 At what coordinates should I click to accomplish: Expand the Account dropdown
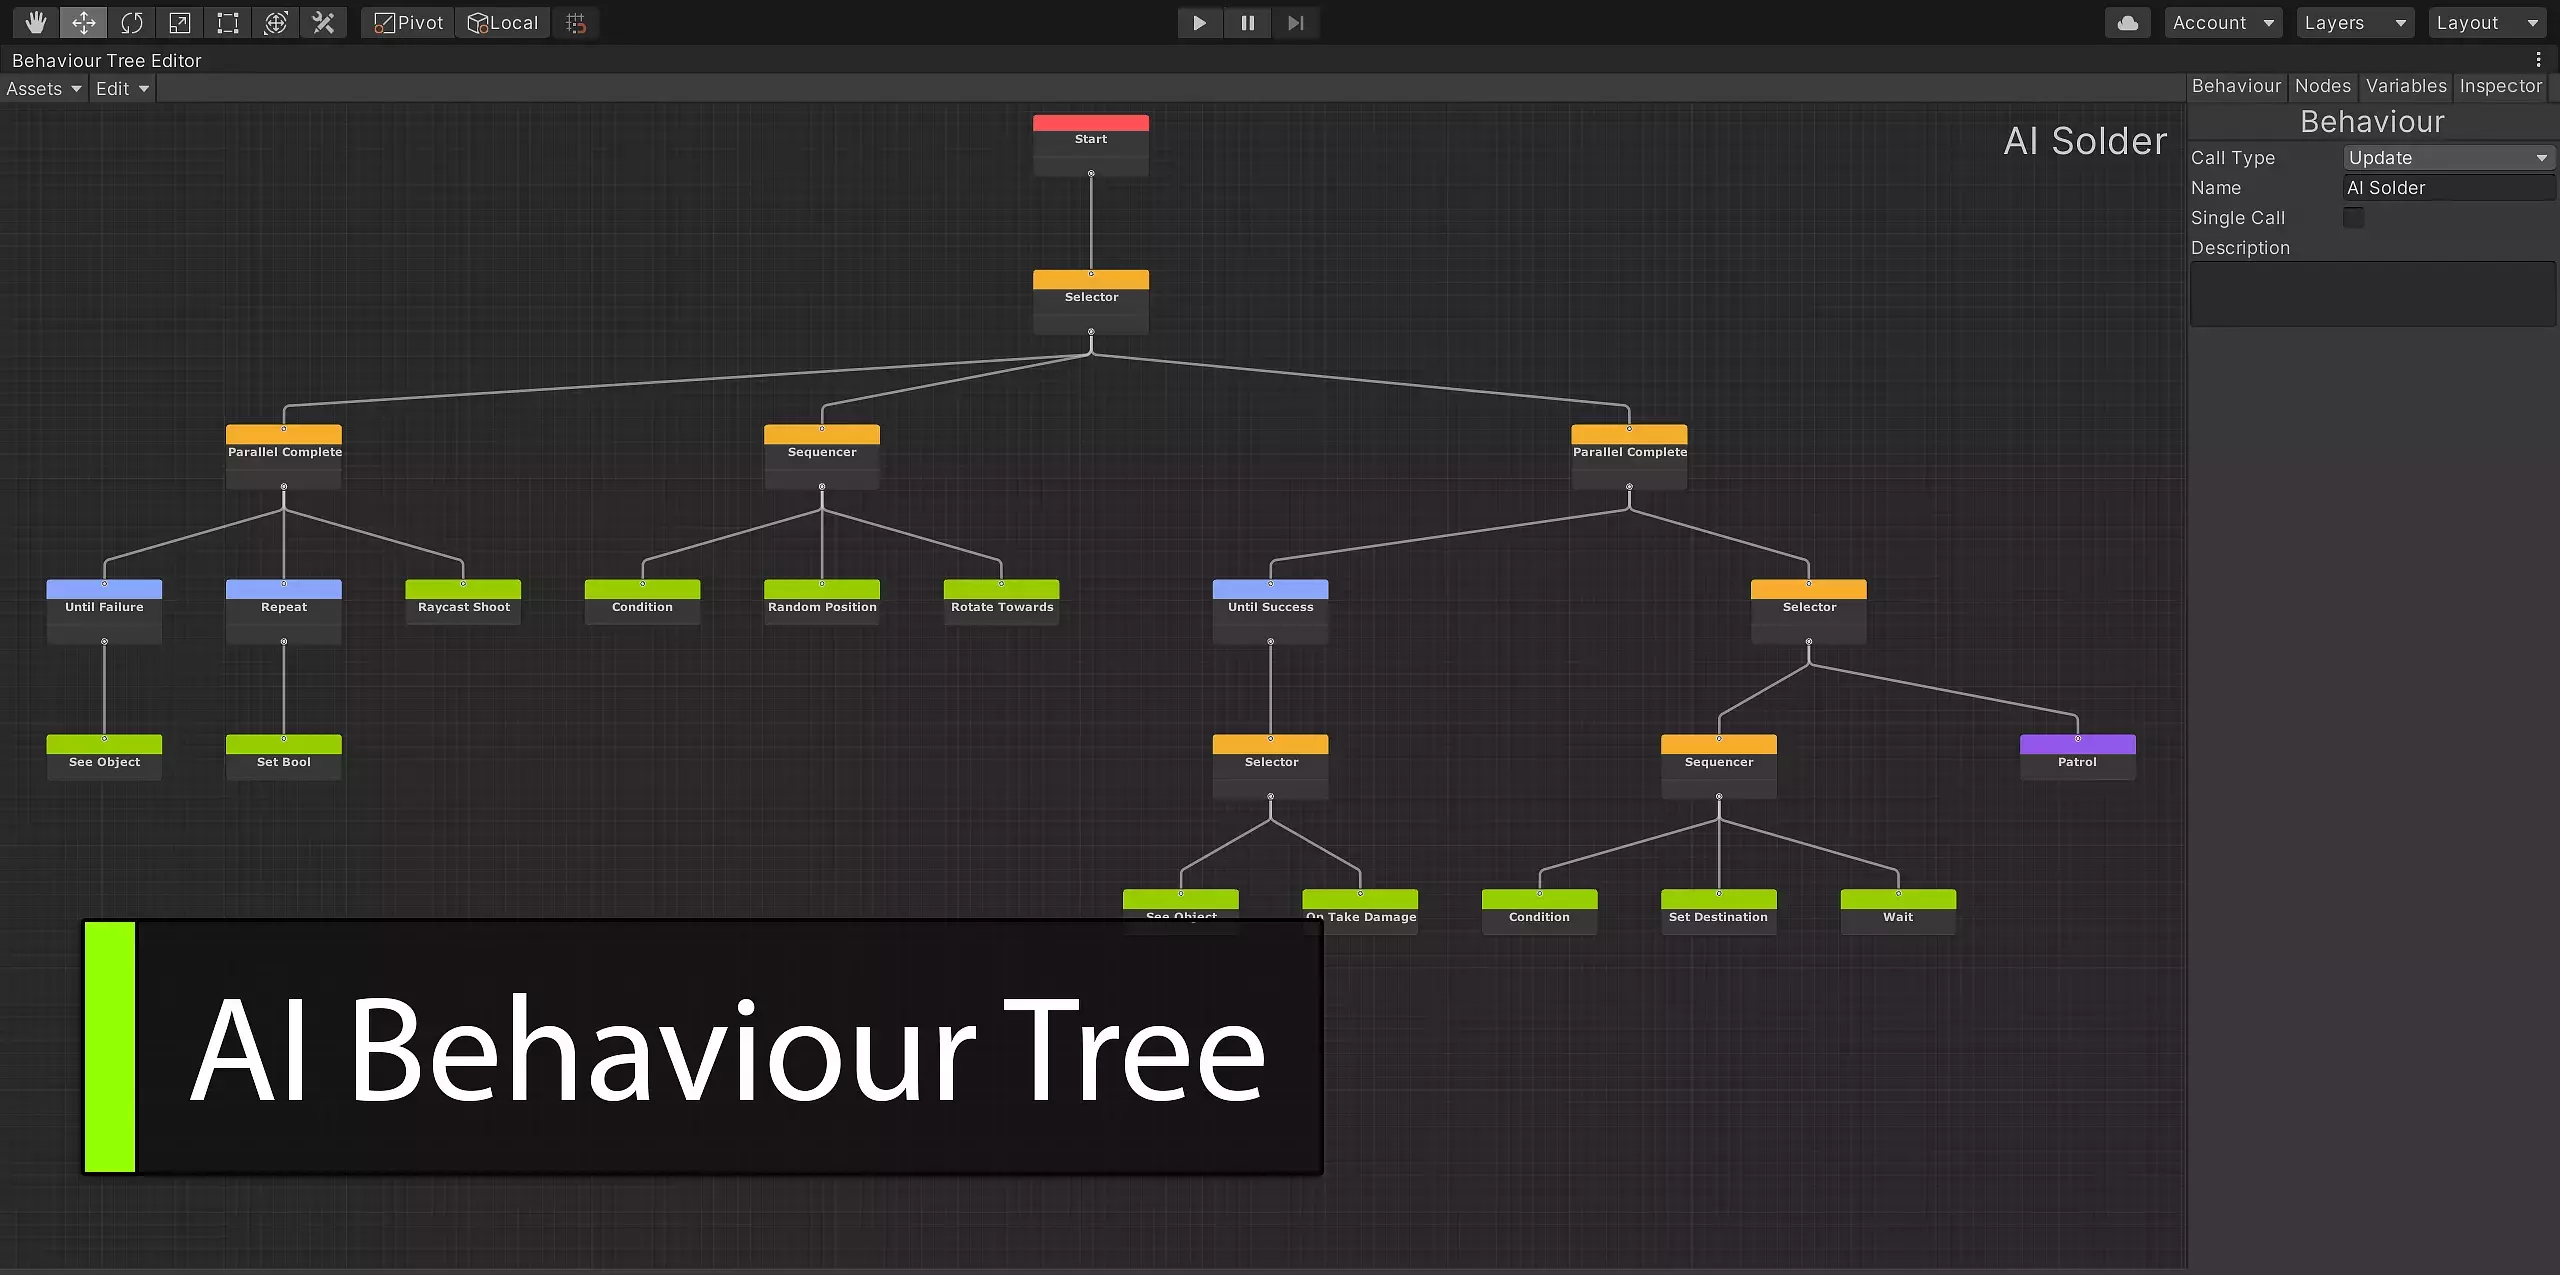pos(2222,22)
